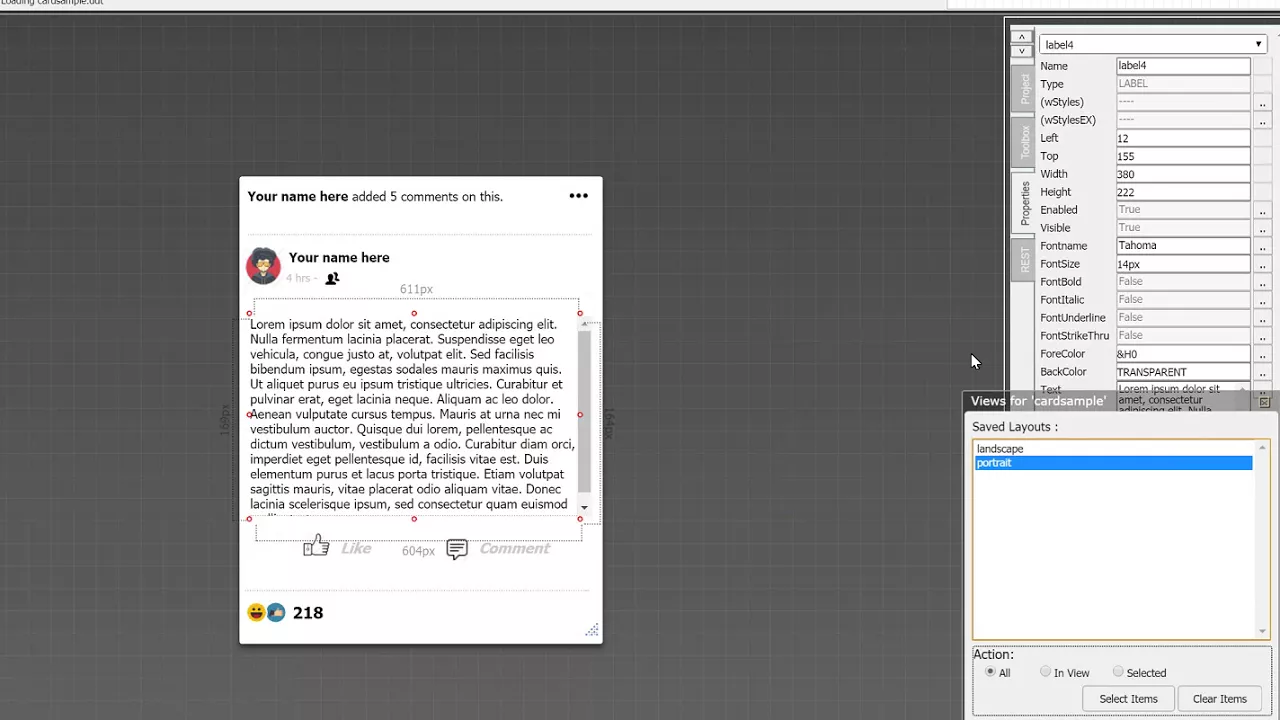Switch to the Properties side tab
1280x720 pixels.
click(x=1024, y=203)
